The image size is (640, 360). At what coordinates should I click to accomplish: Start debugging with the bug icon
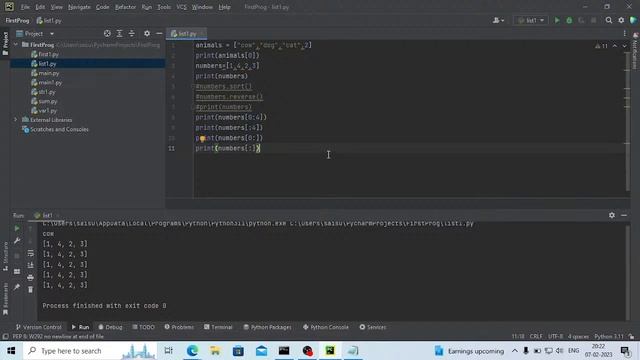tap(569, 20)
